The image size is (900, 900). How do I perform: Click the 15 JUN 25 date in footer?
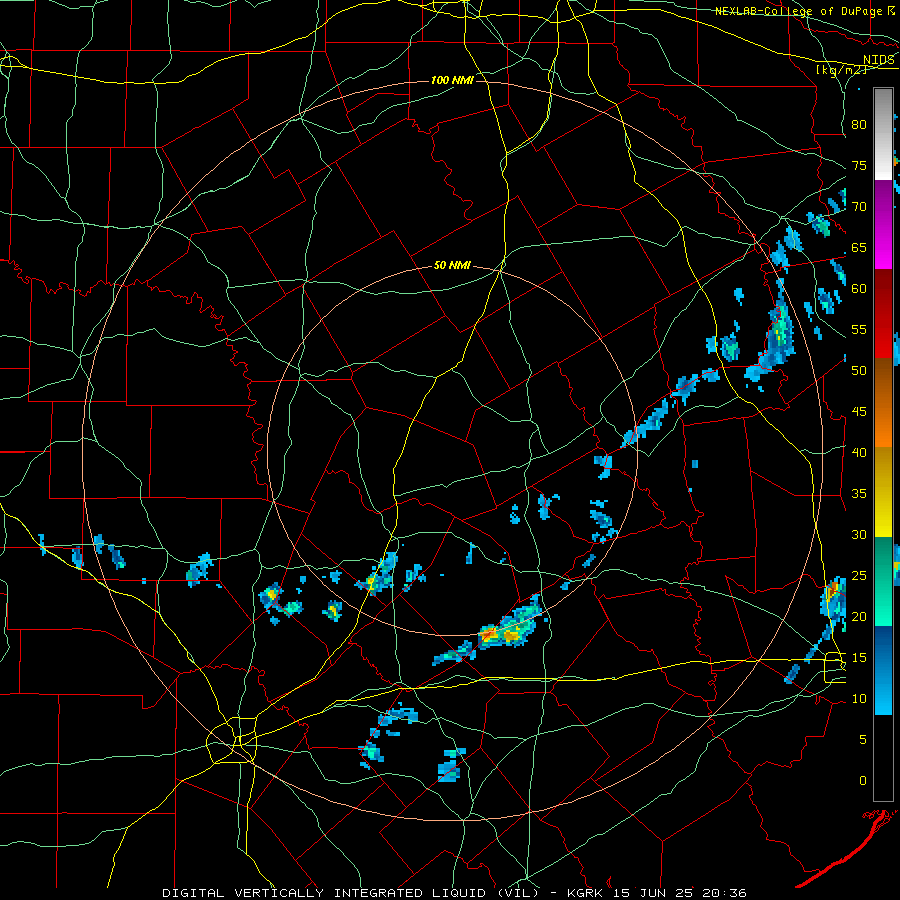(x=654, y=893)
